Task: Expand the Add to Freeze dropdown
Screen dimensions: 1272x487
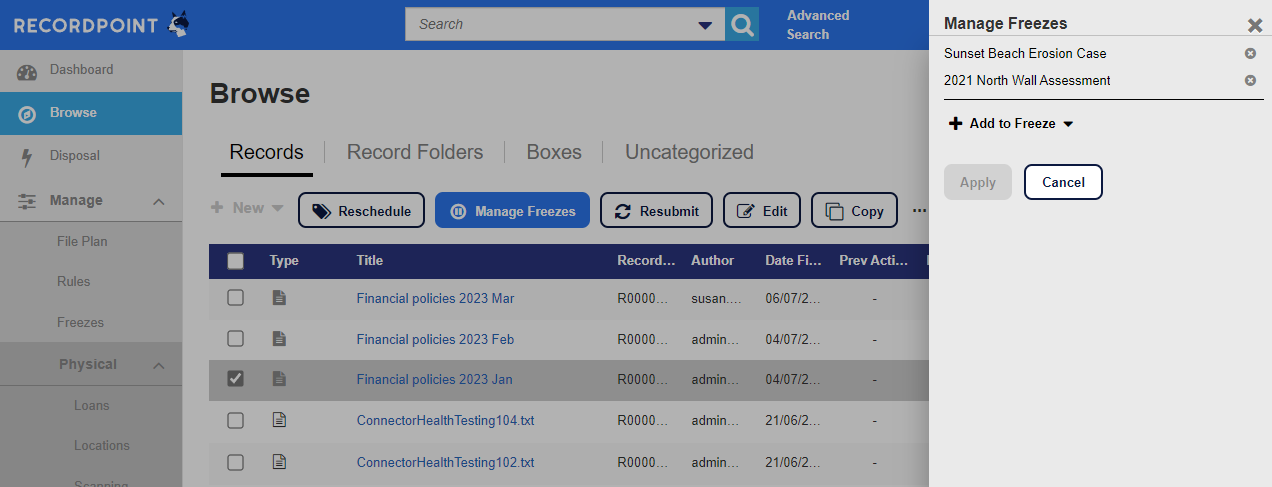Action: pyautogui.click(x=1010, y=124)
